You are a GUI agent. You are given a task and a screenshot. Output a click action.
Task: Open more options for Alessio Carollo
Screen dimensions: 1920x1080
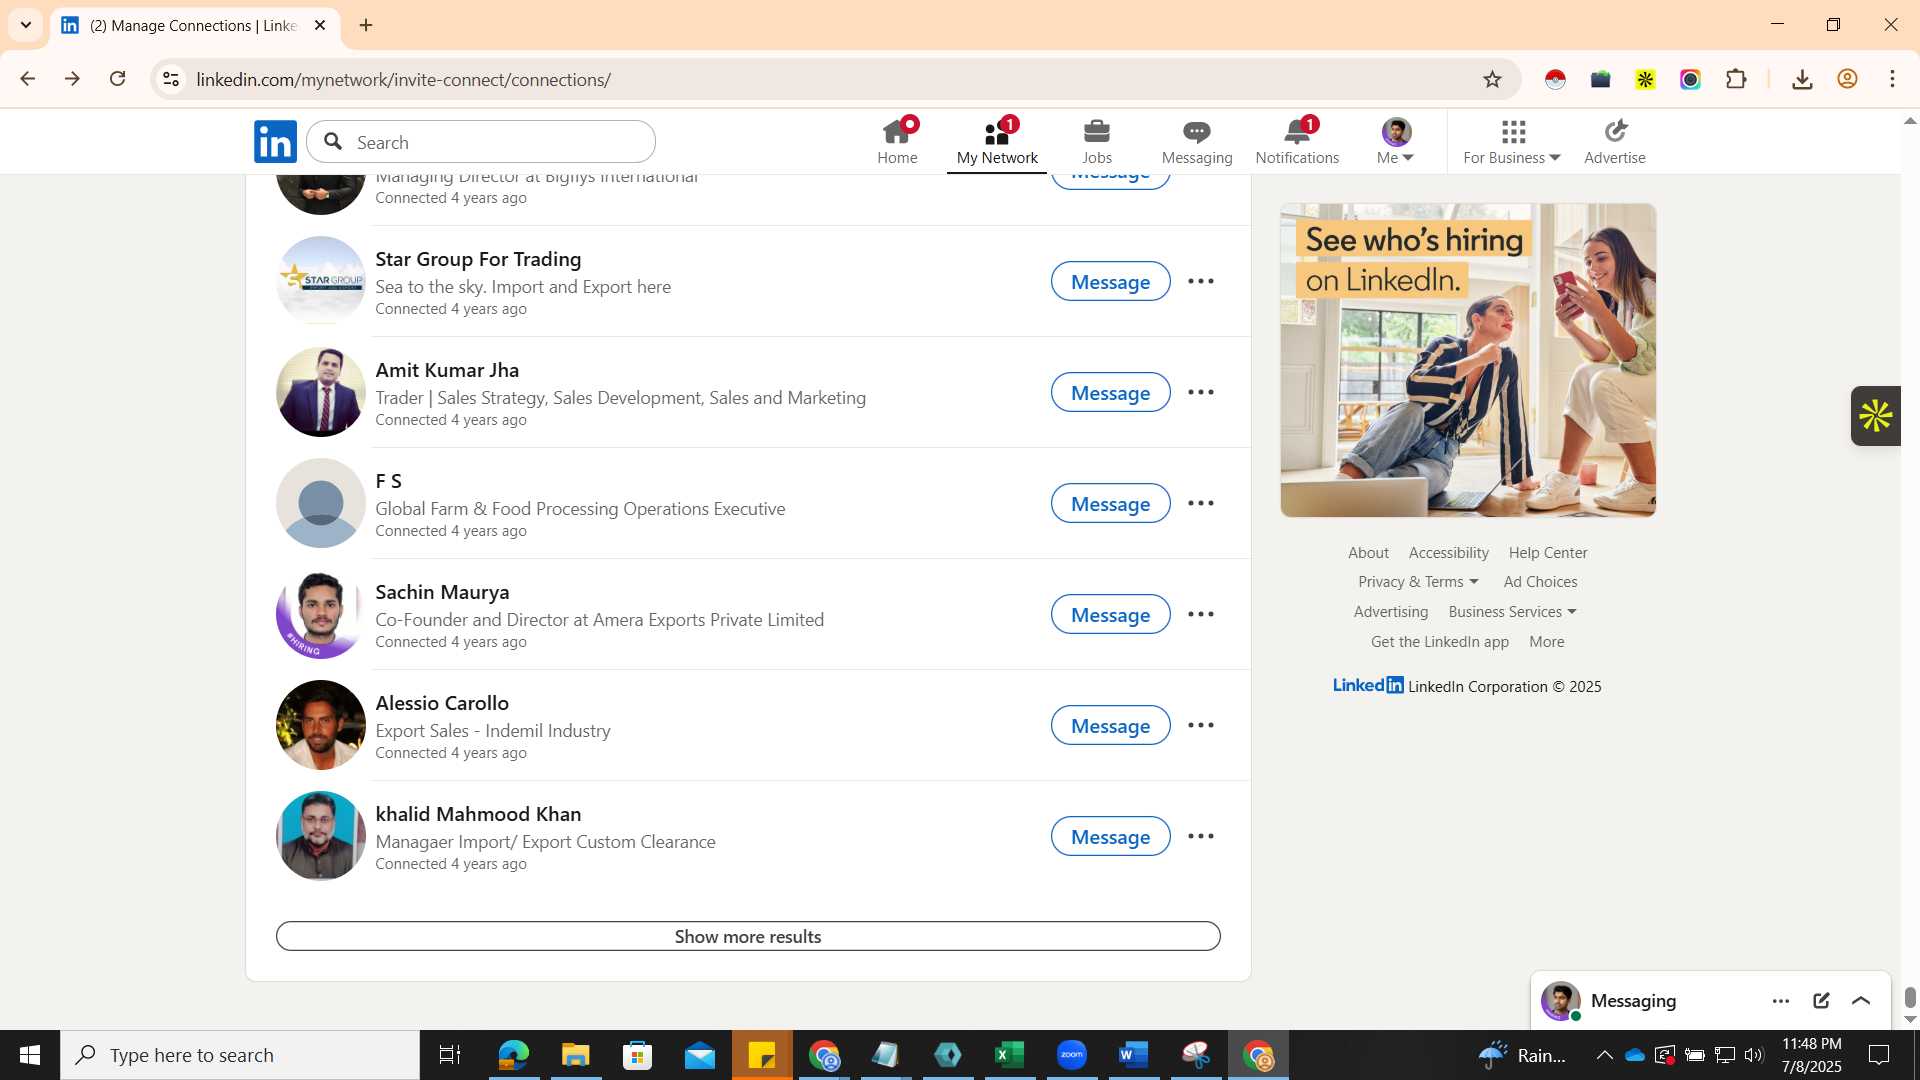1201,725
